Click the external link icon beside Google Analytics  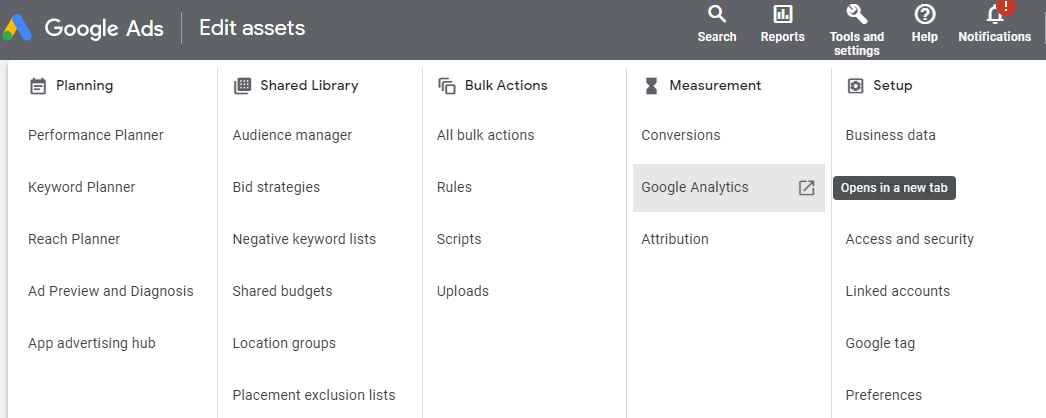807,188
